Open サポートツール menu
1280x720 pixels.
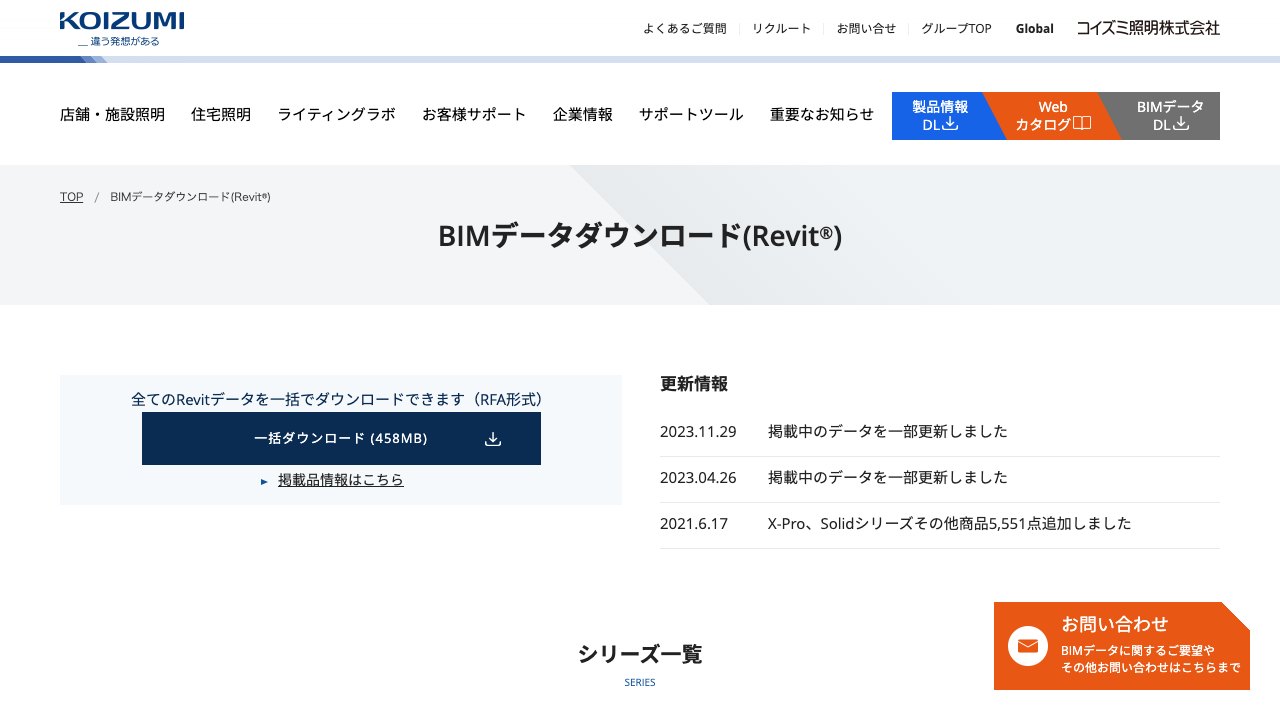click(691, 114)
